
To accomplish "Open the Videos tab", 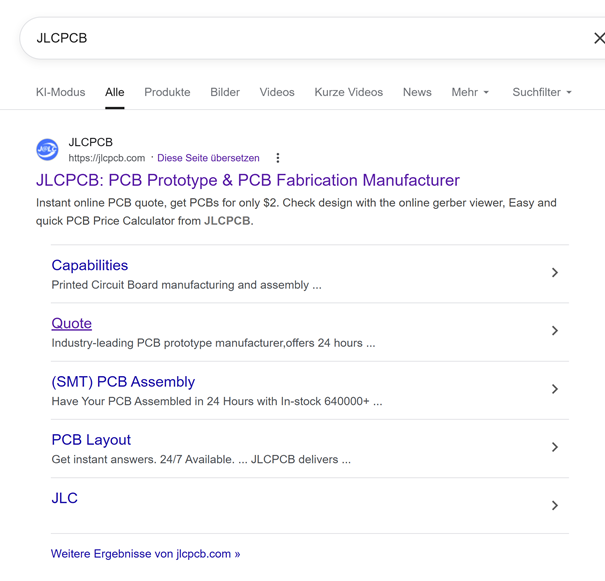I will (277, 92).
